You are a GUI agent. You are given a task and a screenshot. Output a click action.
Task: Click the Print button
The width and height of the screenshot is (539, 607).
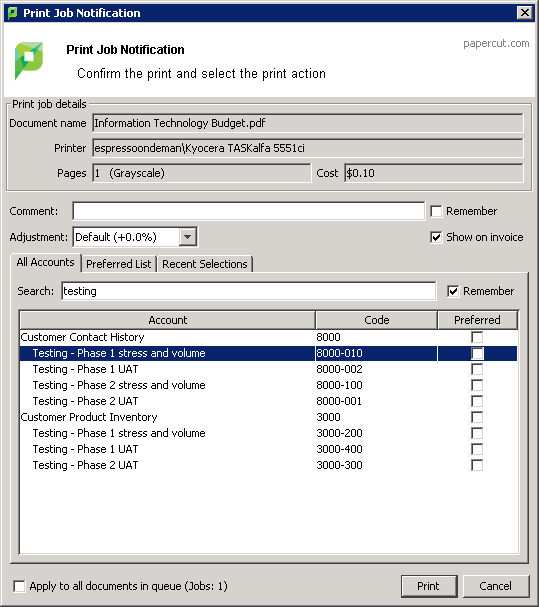[x=429, y=586]
